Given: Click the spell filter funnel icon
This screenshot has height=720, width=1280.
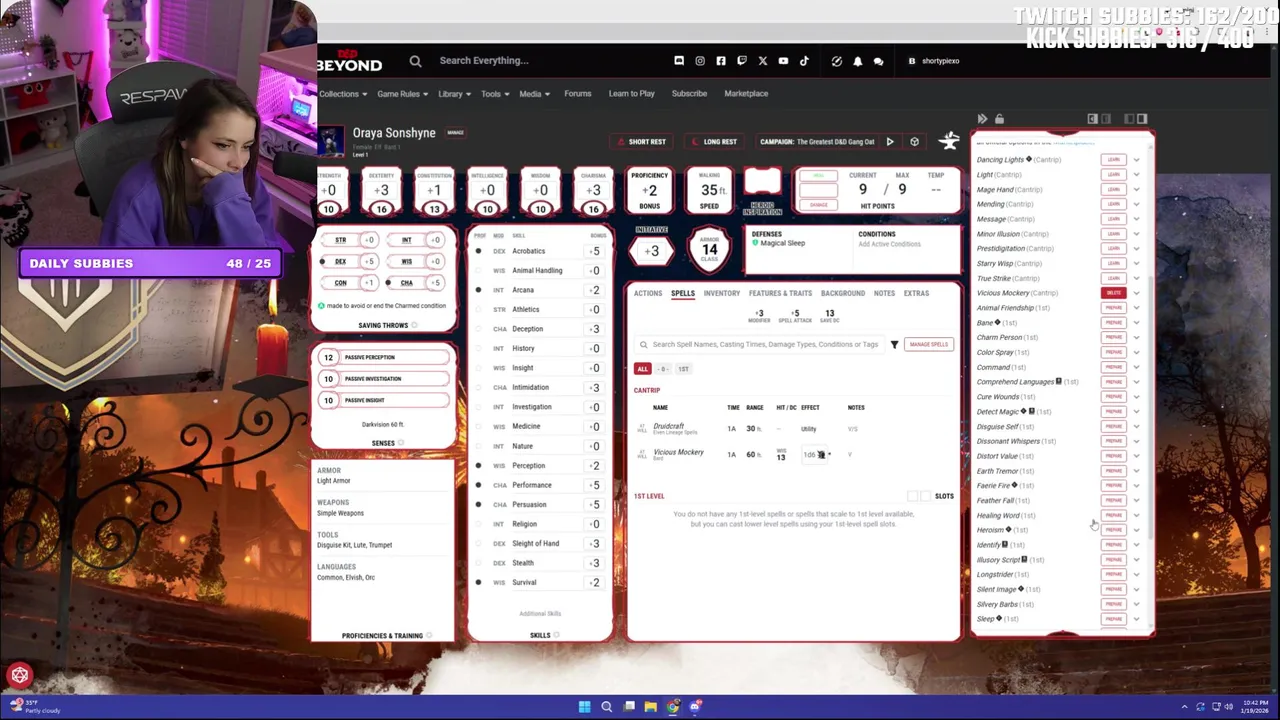Looking at the screenshot, I should [x=894, y=344].
